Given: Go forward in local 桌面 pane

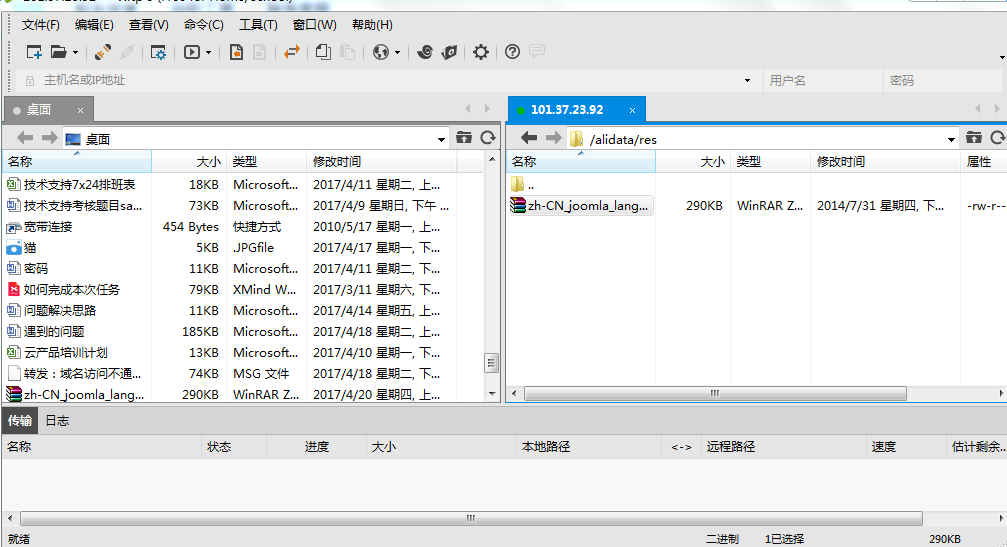Looking at the screenshot, I should point(49,138).
